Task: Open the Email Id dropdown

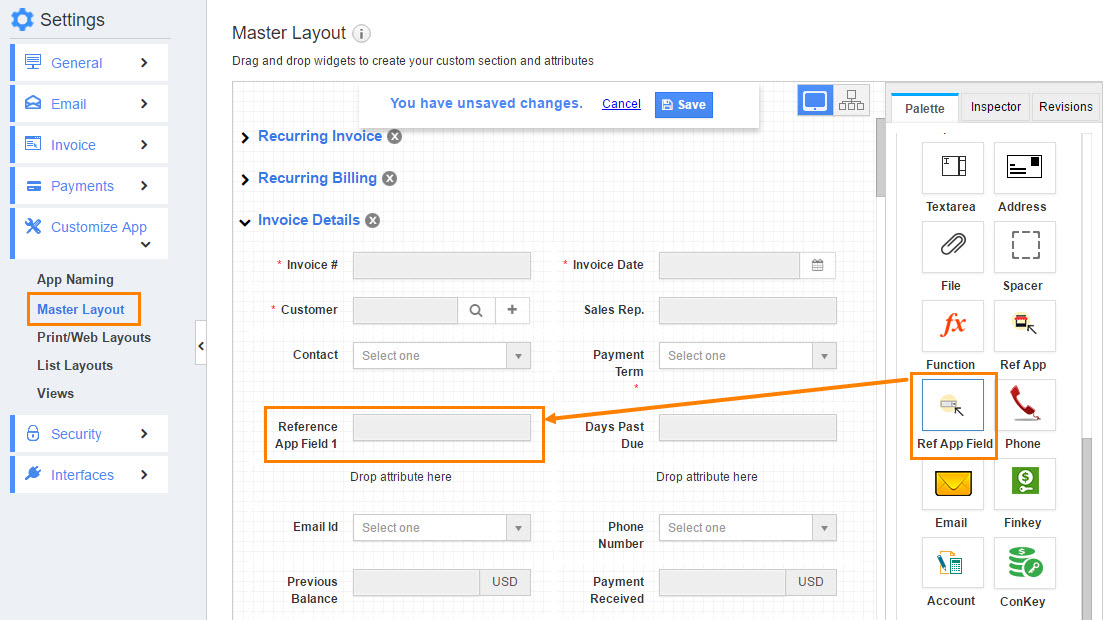Action: click(442, 528)
